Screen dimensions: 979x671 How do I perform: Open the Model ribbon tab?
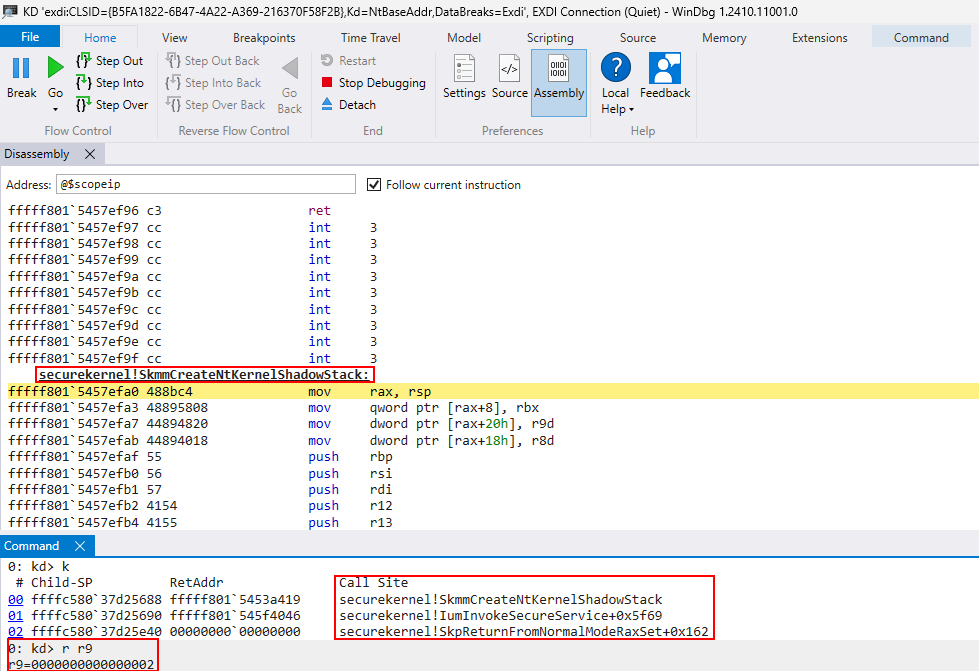(464, 37)
